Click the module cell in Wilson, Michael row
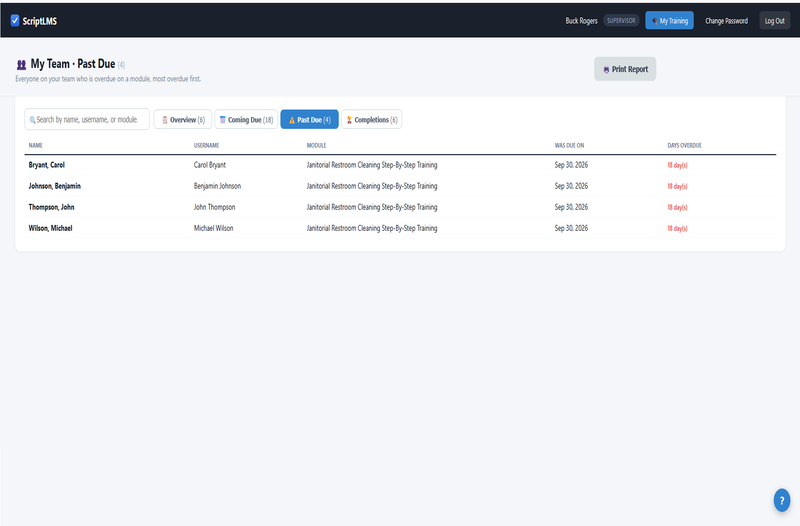This screenshot has height=526, width=800. [x=372, y=228]
